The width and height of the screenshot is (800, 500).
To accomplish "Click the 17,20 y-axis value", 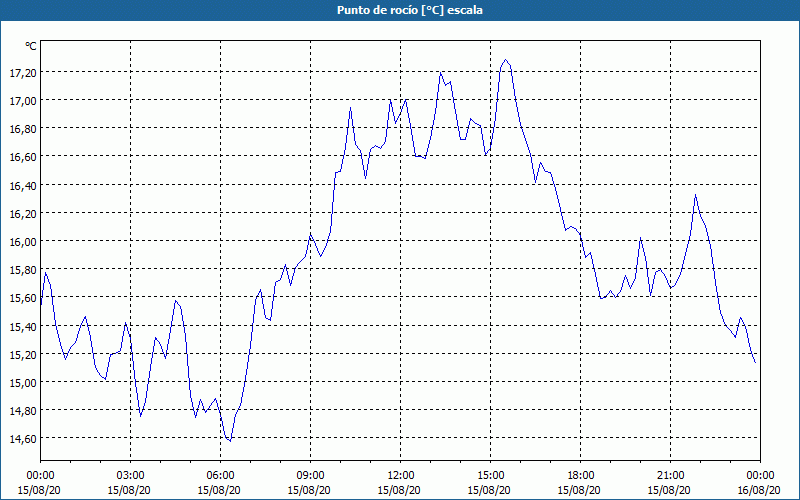I will tap(23, 73).
